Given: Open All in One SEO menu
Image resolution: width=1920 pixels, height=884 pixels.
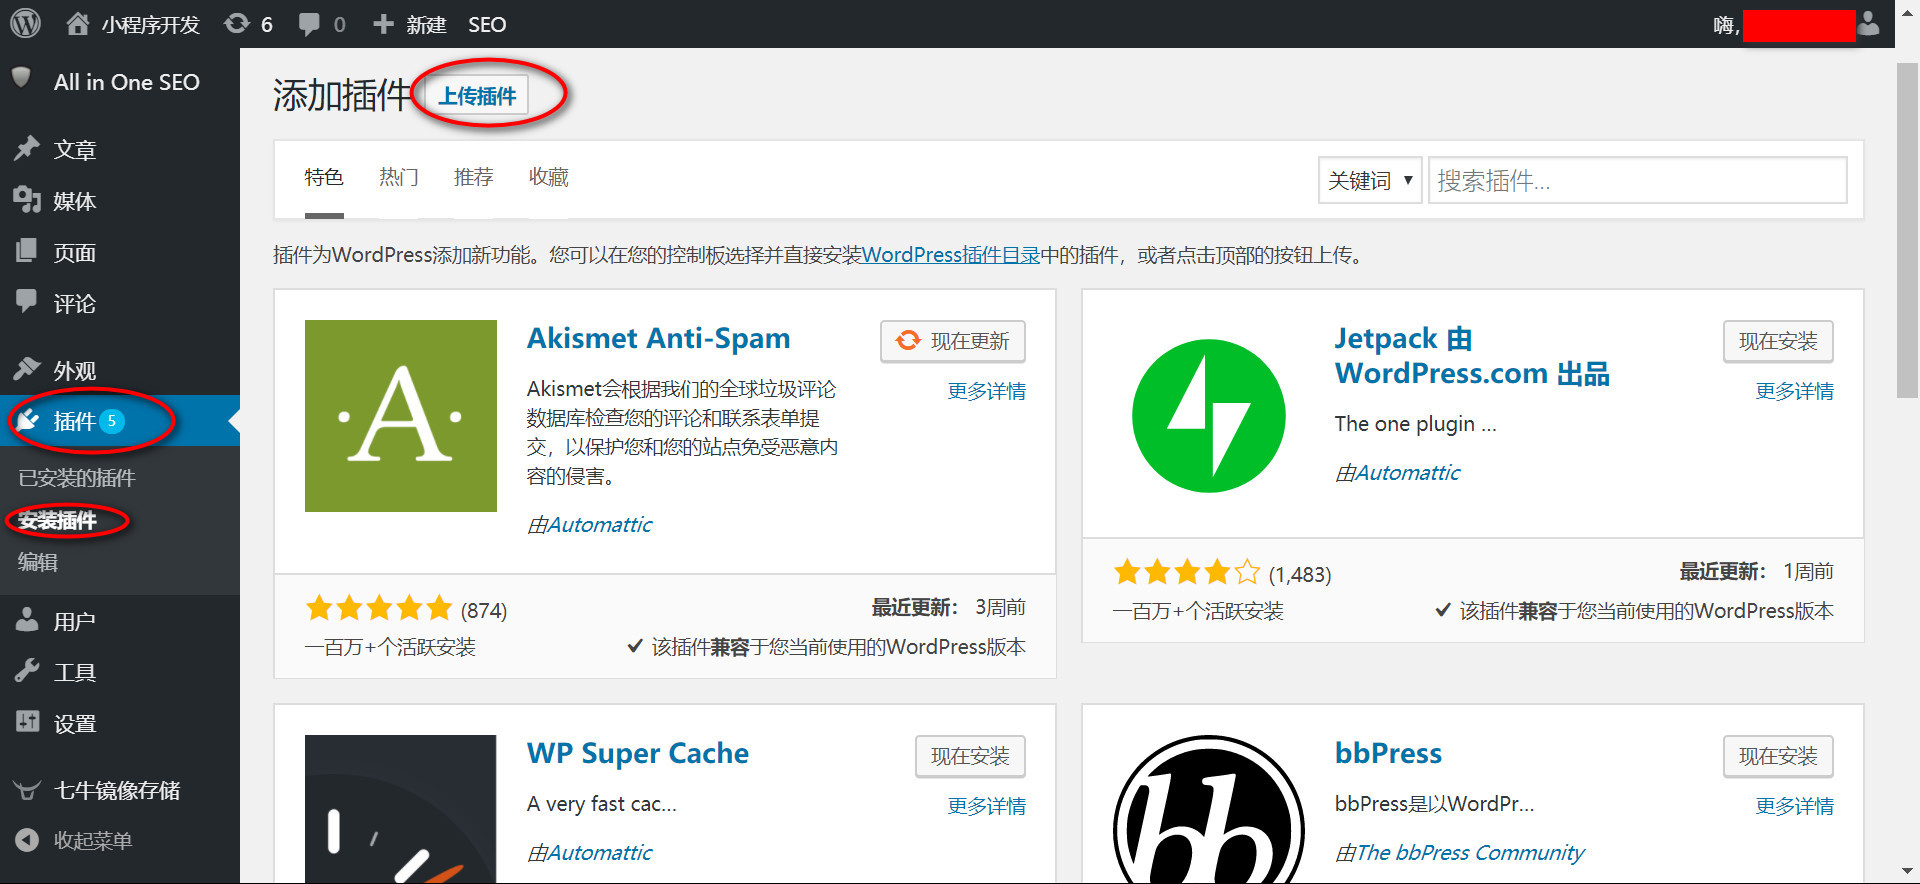Looking at the screenshot, I should pyautogui.click(x=120, y=82).
